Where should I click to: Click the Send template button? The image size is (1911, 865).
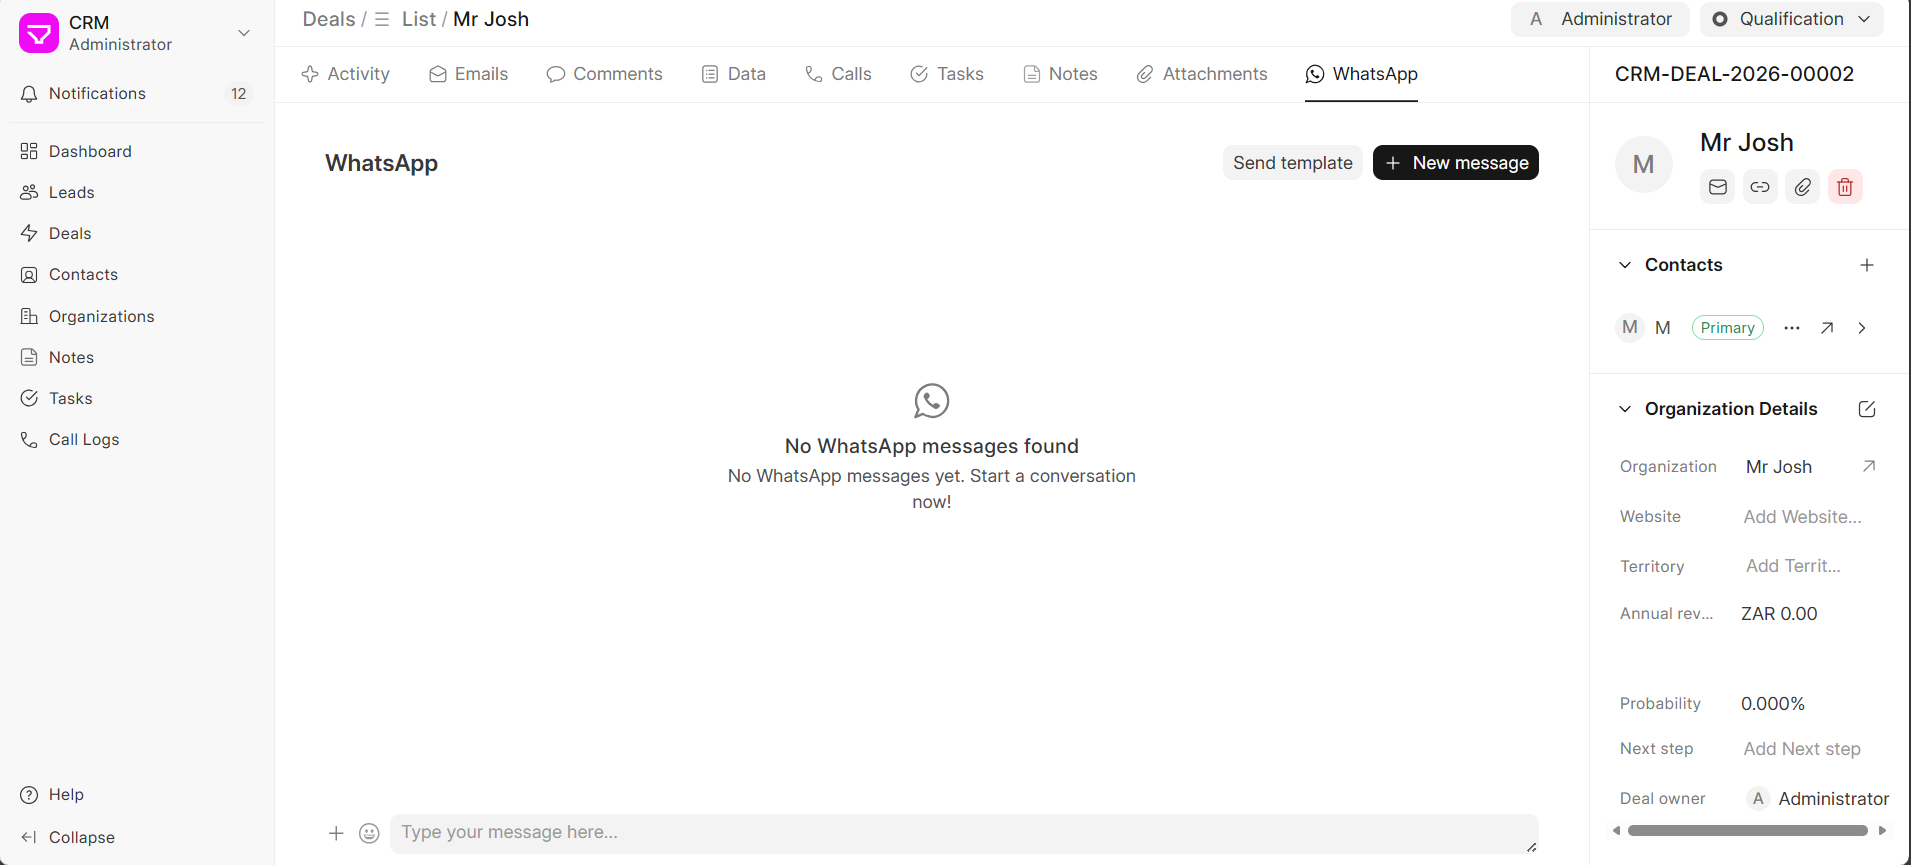coord(1292,163)
